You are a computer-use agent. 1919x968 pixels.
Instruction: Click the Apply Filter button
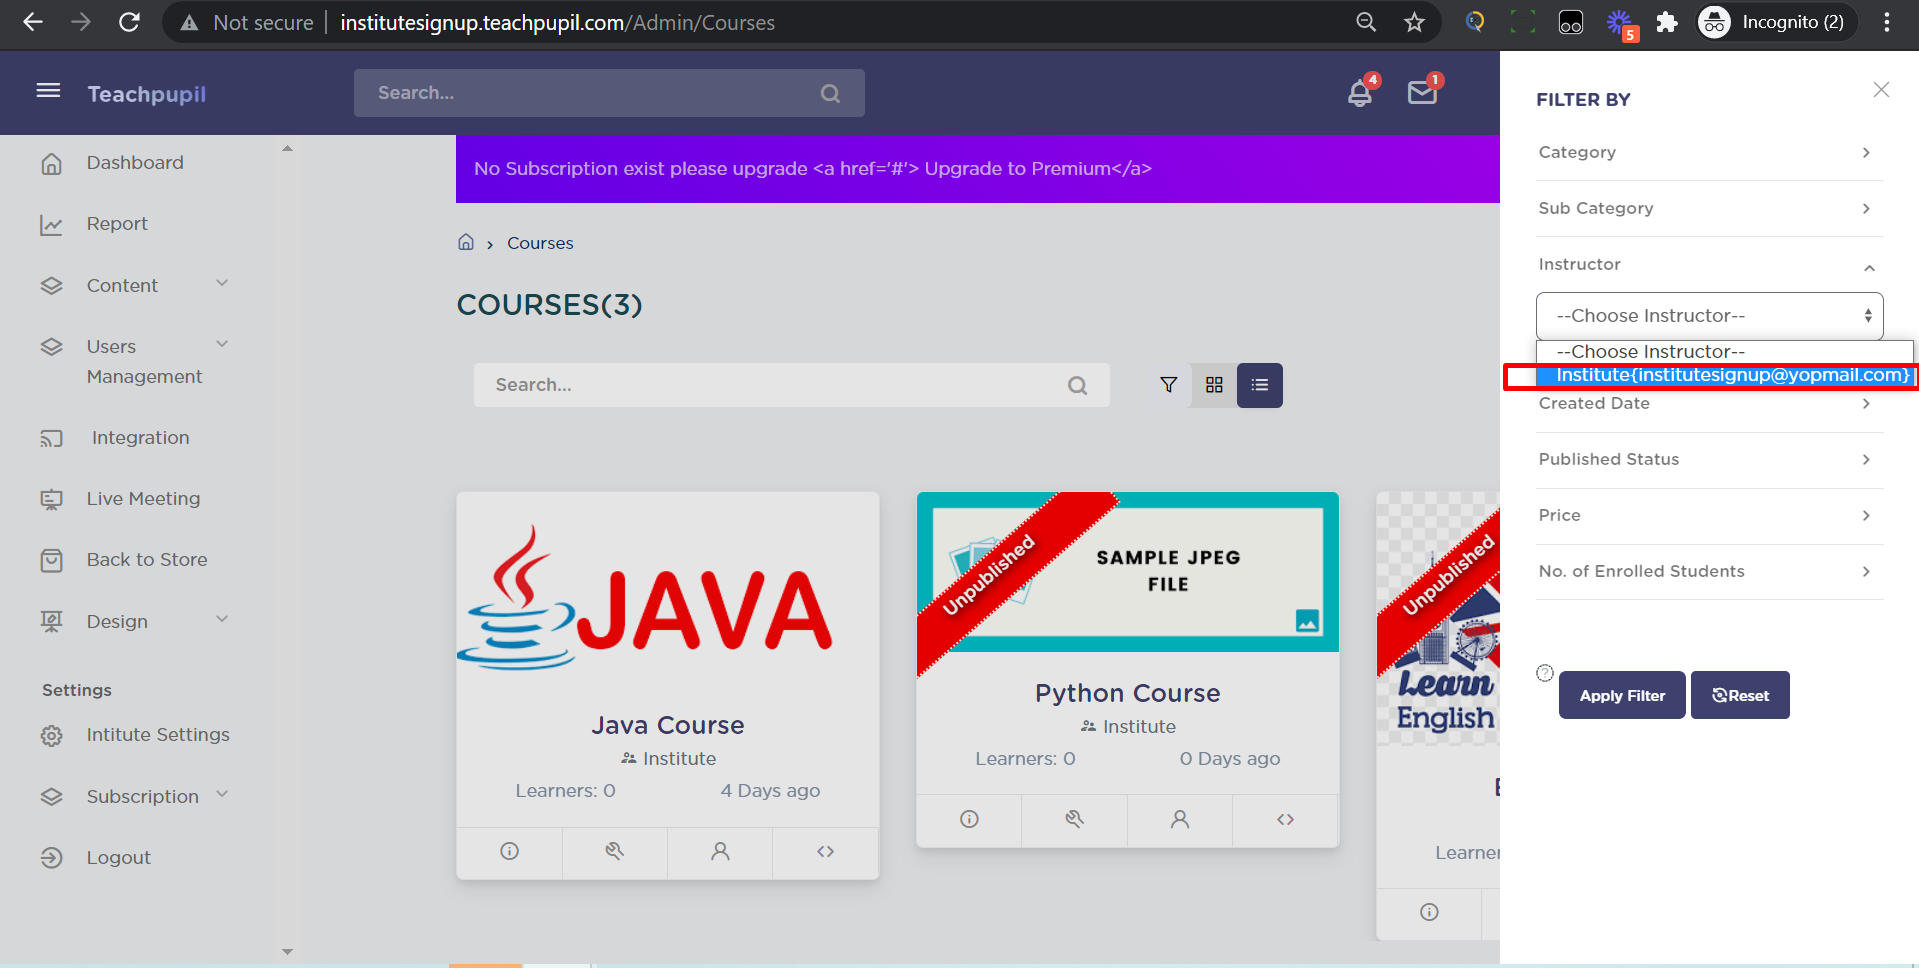click(1621, 695)
